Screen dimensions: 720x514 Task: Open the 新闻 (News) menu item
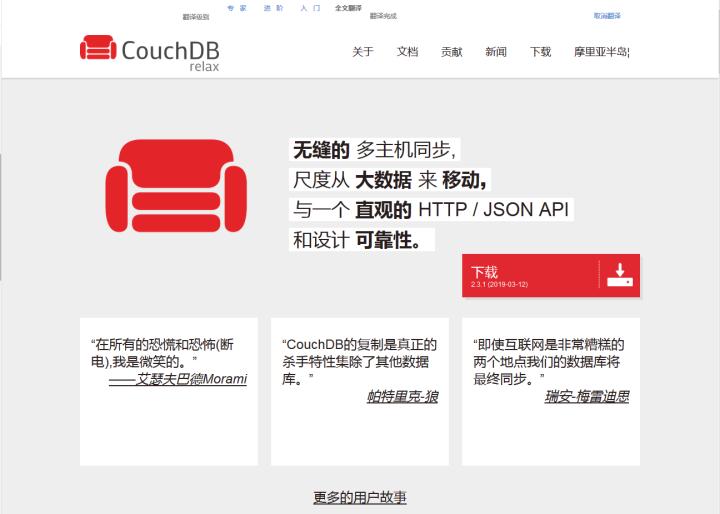(496, 52)
